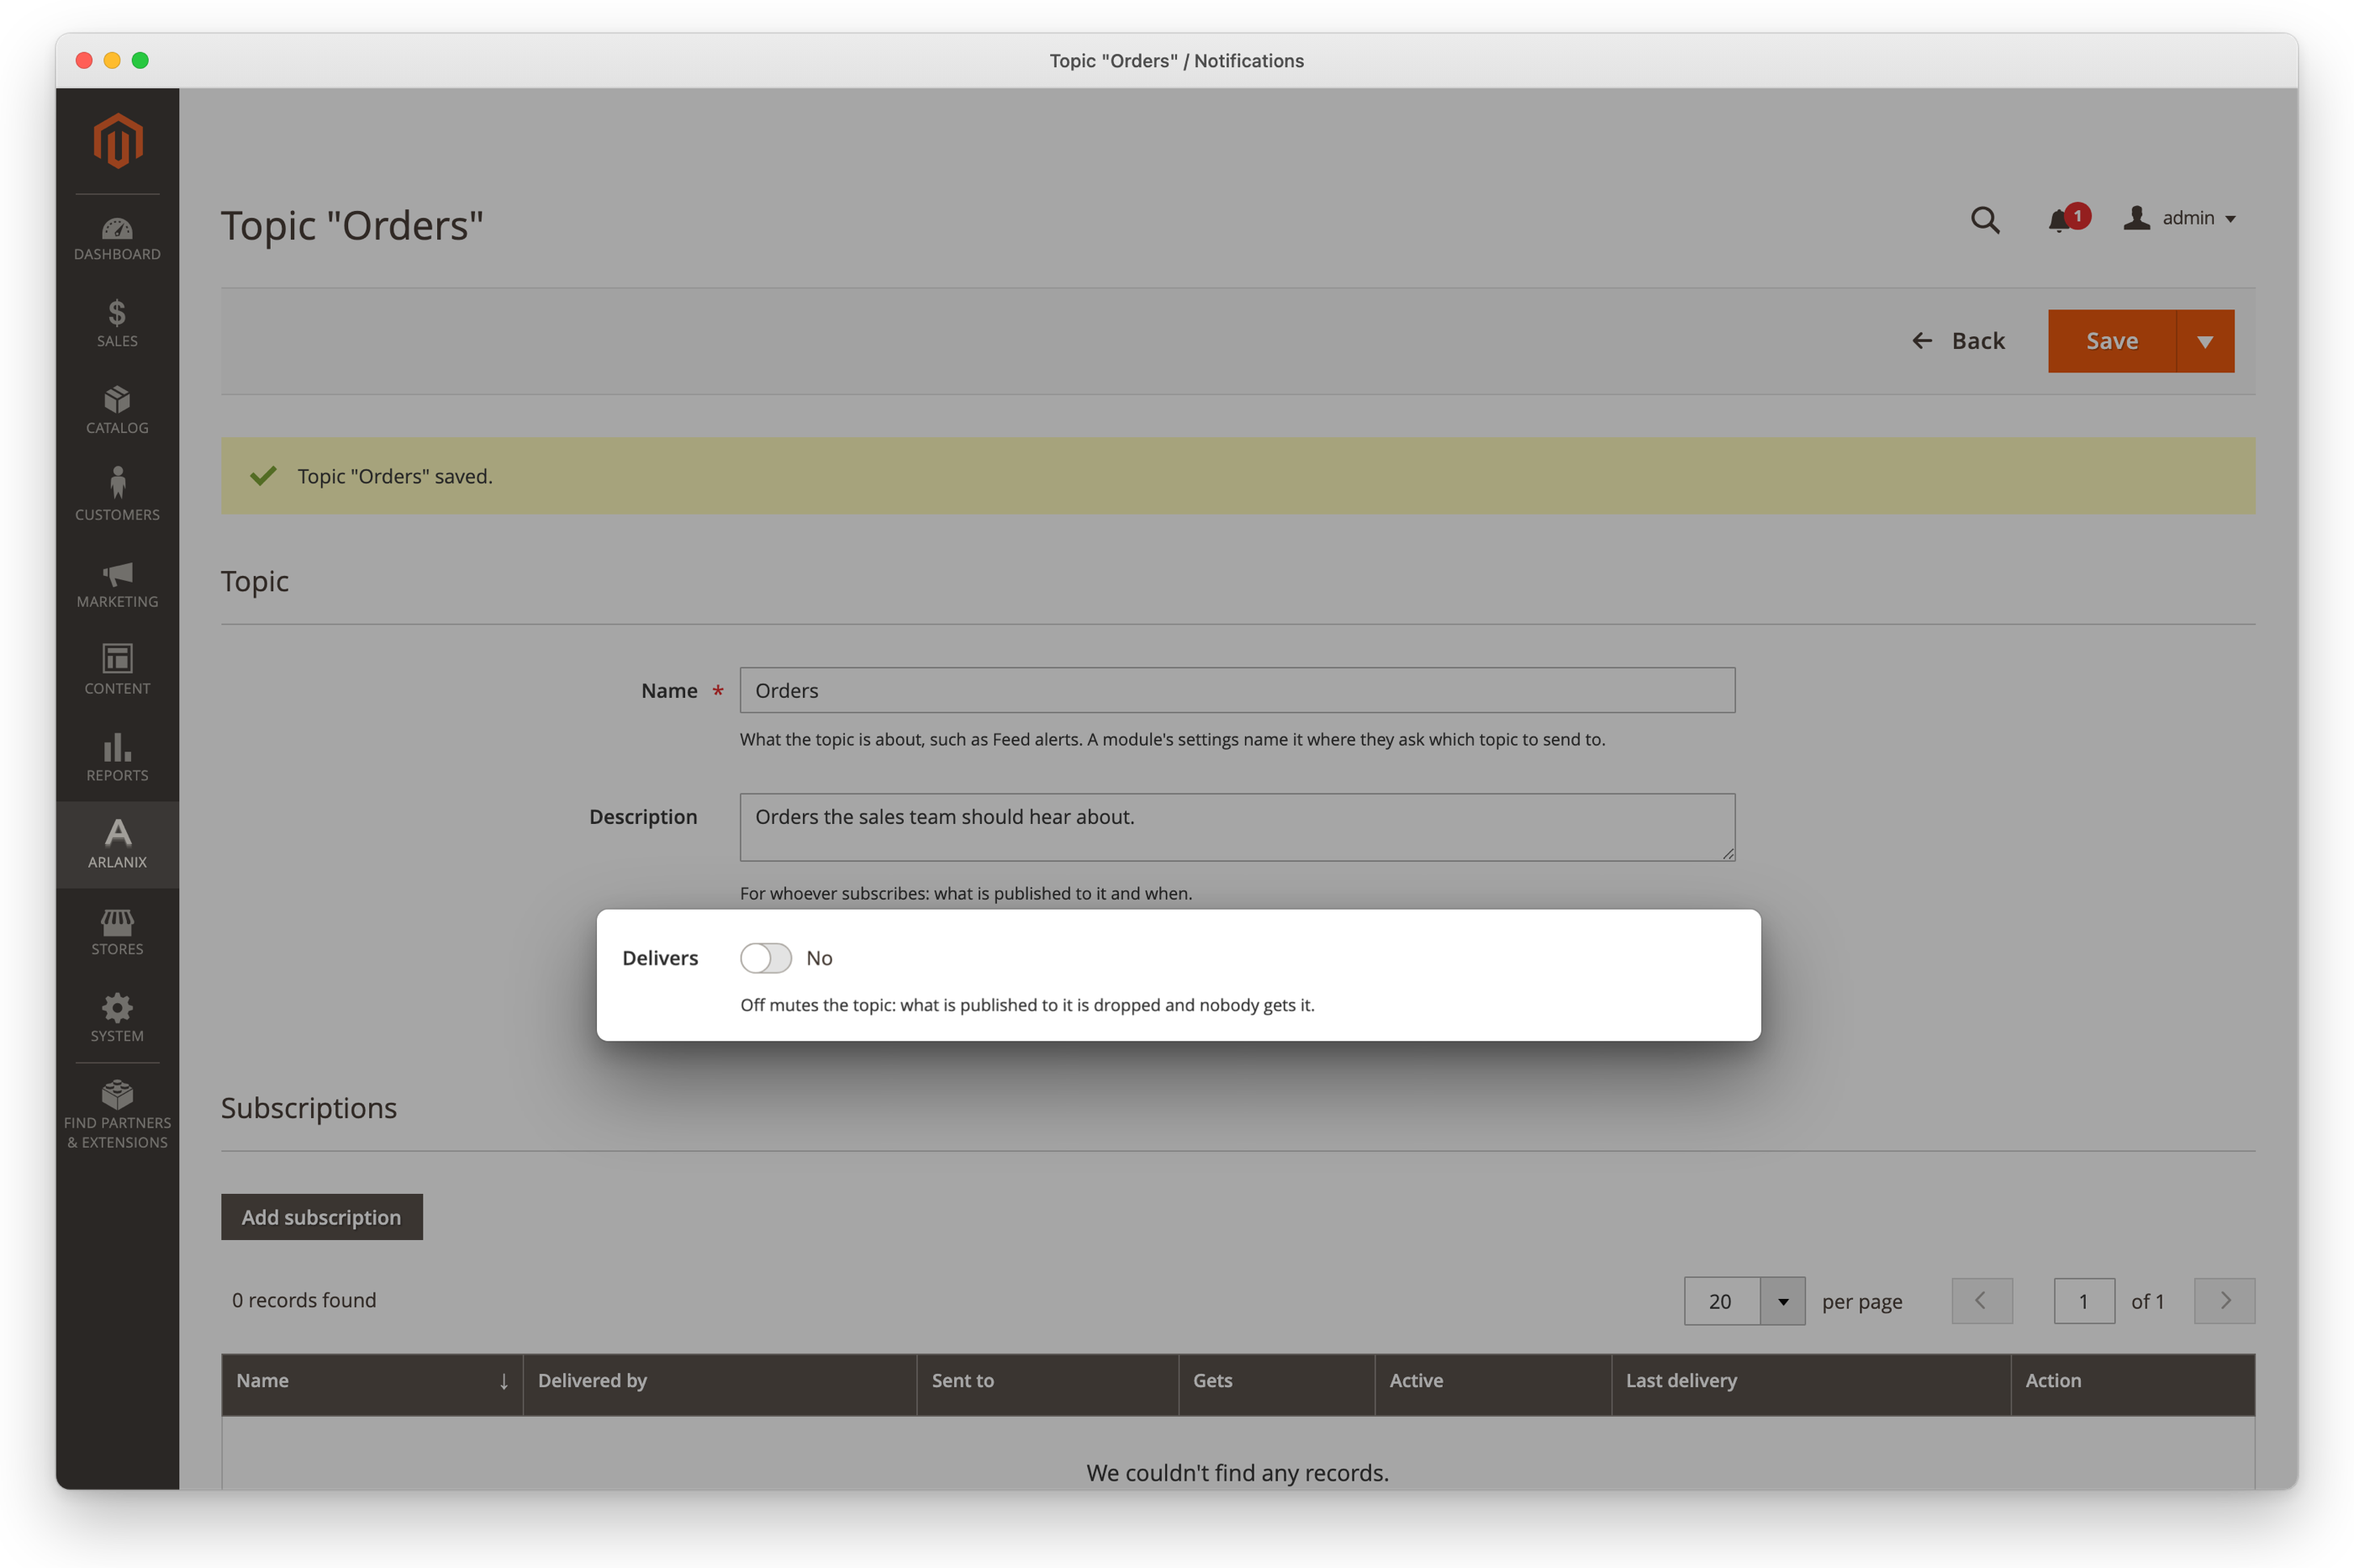Click the Magento logo in the sidebar
2354x1568 pixels.
coord(118,140)
